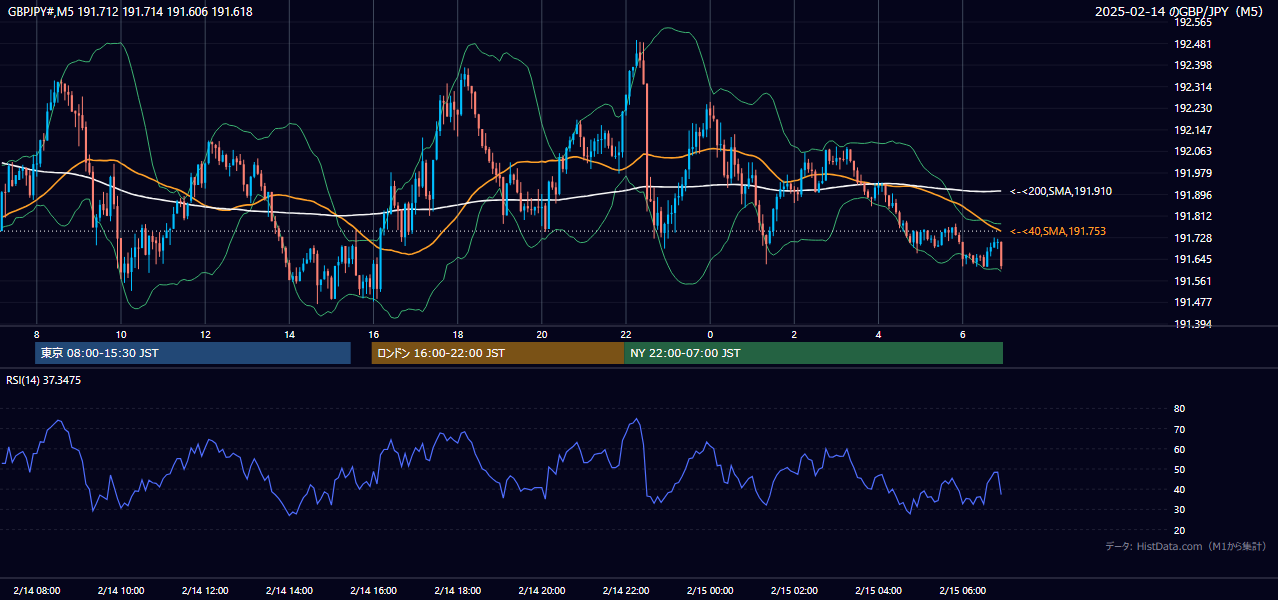Screen dimensions: 1278x600
Task: Select the RSI scale level 30
Action: click(1179, 509)
